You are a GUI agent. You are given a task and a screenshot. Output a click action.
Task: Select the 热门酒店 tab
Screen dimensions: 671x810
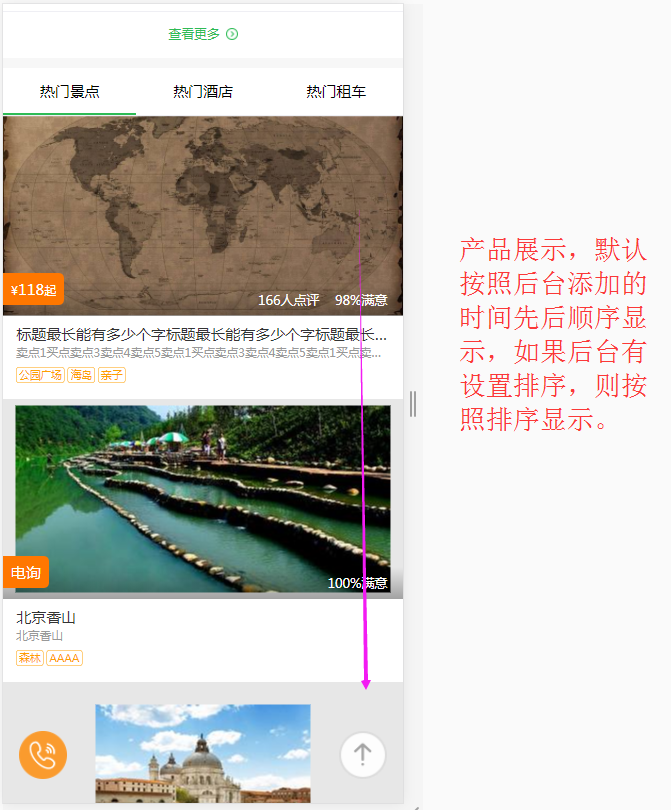click(x=203, y=92)
